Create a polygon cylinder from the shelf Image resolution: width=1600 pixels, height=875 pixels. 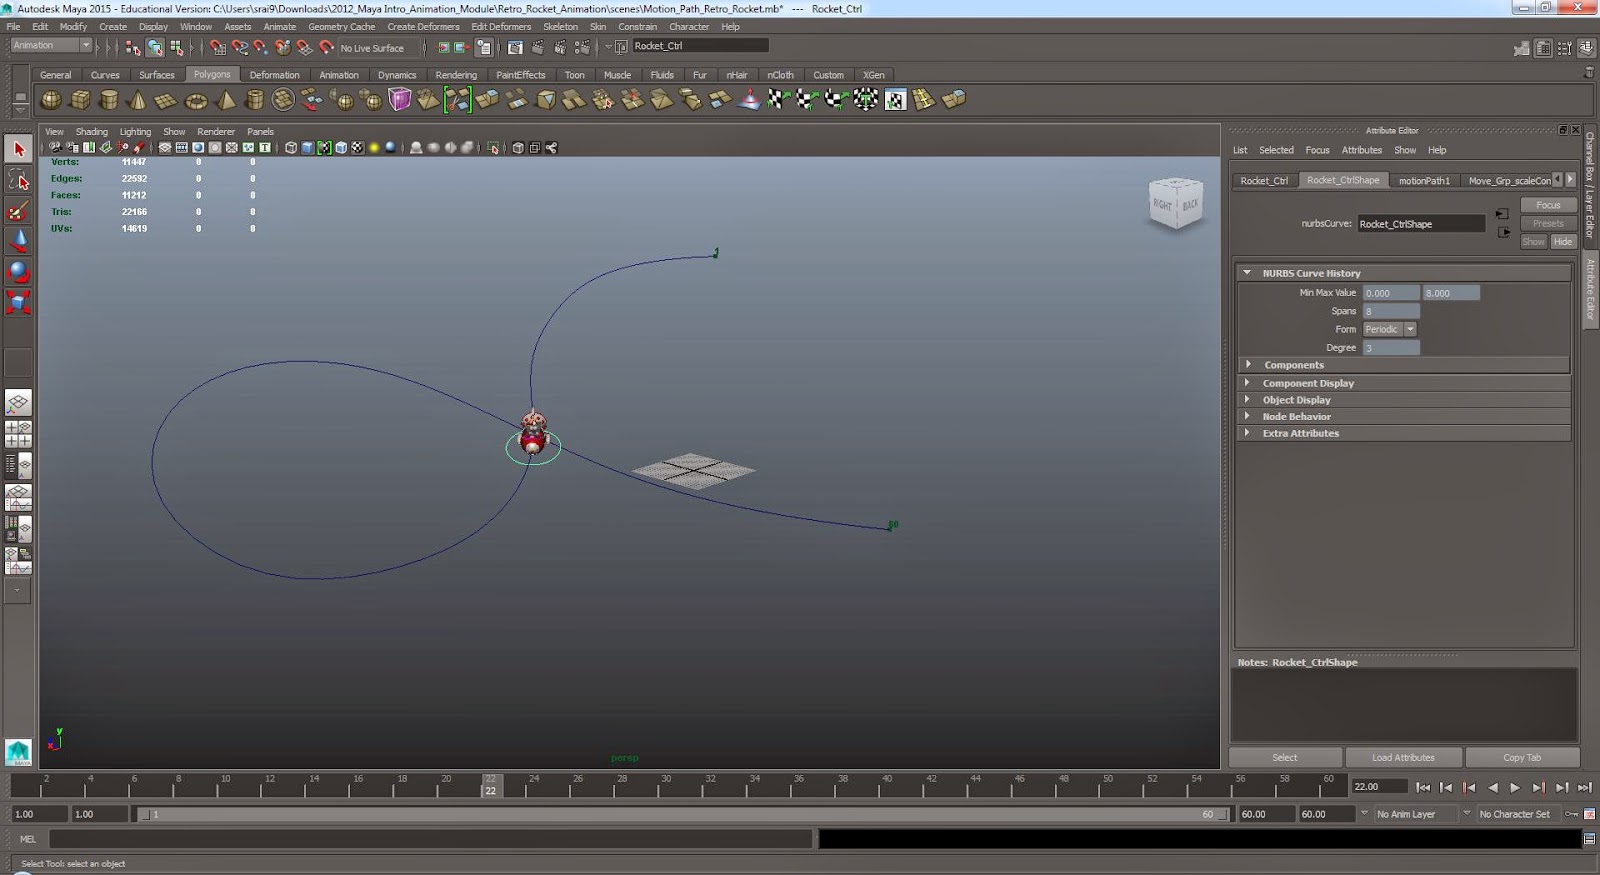coord(109,99)
